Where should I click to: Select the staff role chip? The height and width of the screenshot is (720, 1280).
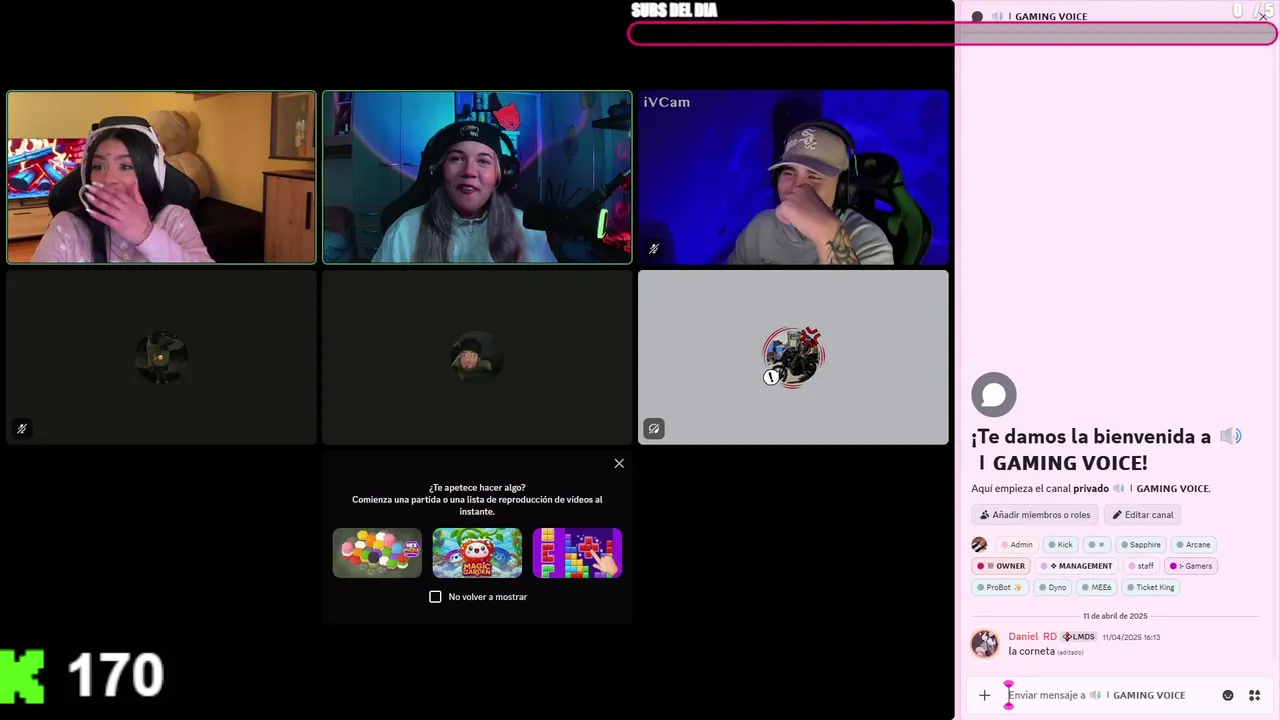click(1140, 566)
